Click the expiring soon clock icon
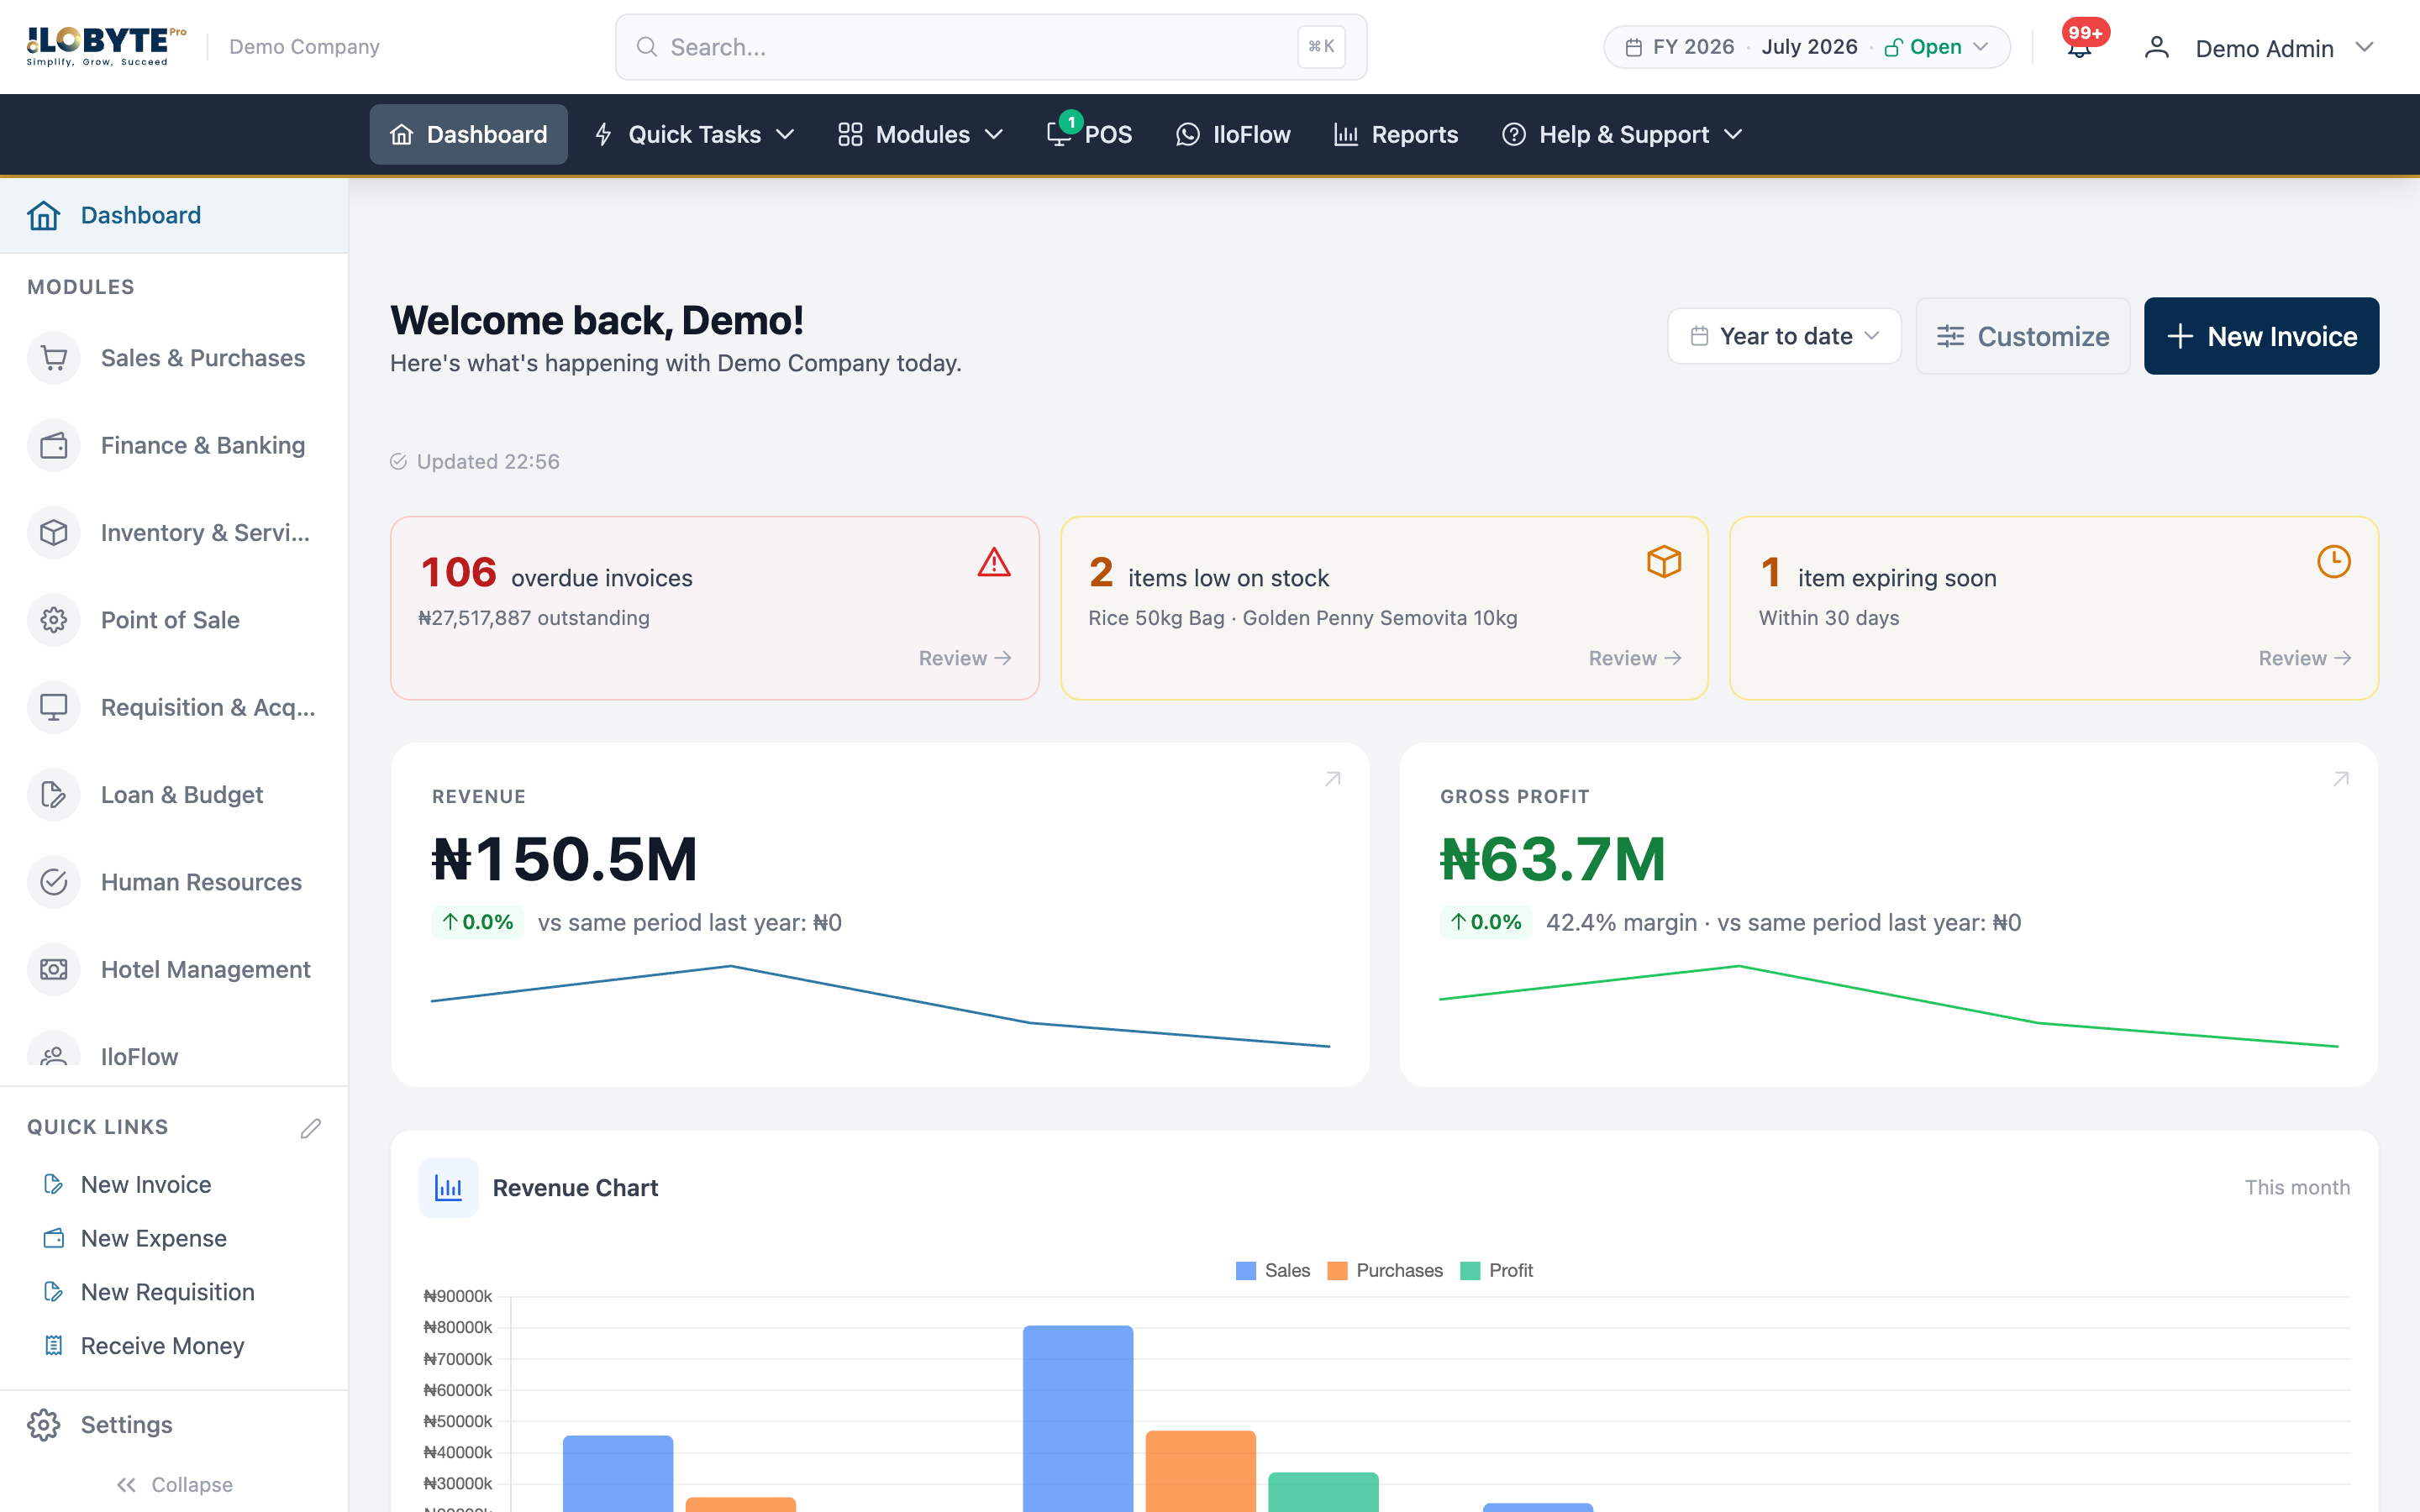This screenshot has width=2420, height=1512. pyautogui.click(x=2334, y=561)
